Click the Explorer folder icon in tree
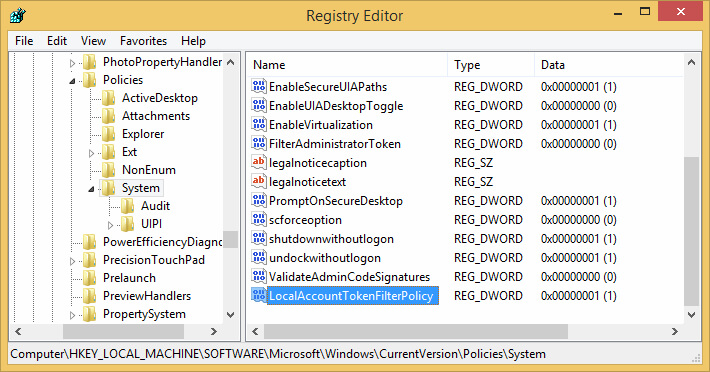Screen dimensions: 710x372 tap(109, 134)
